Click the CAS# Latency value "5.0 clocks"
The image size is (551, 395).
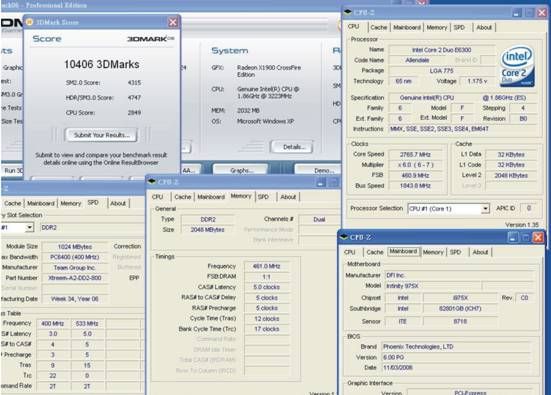click(x=266, y=287)
